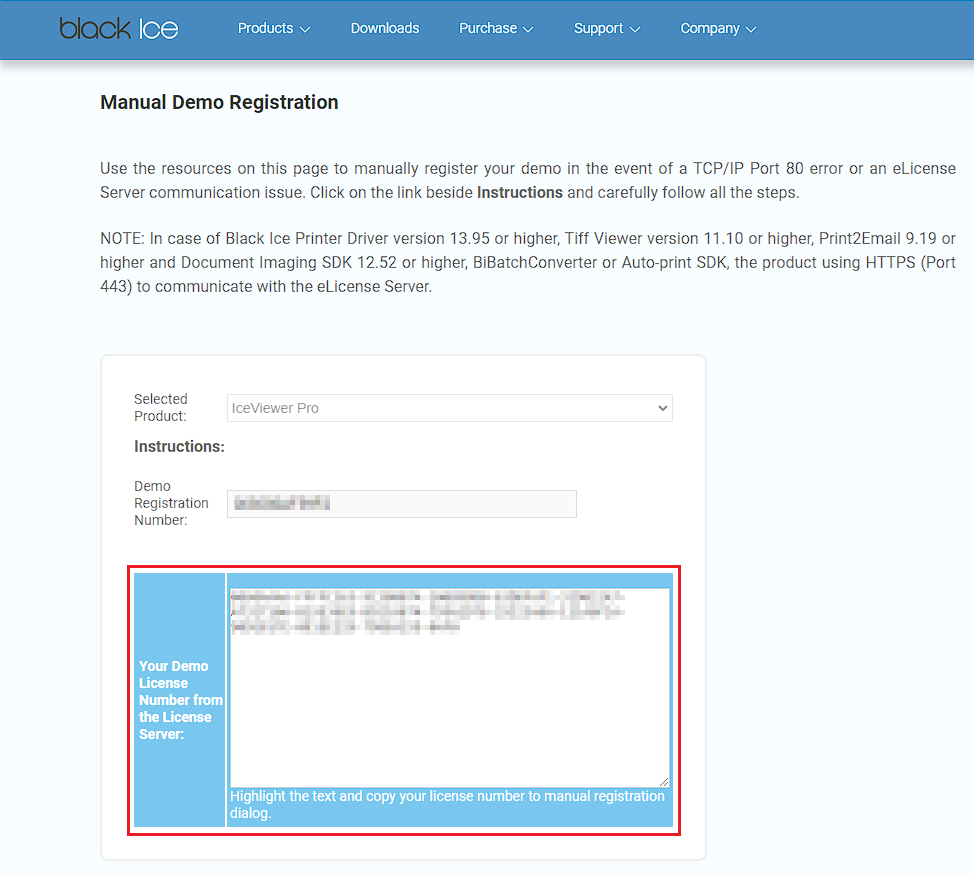Open the Support menu
The image size is (974, 874).
point(606,29)
